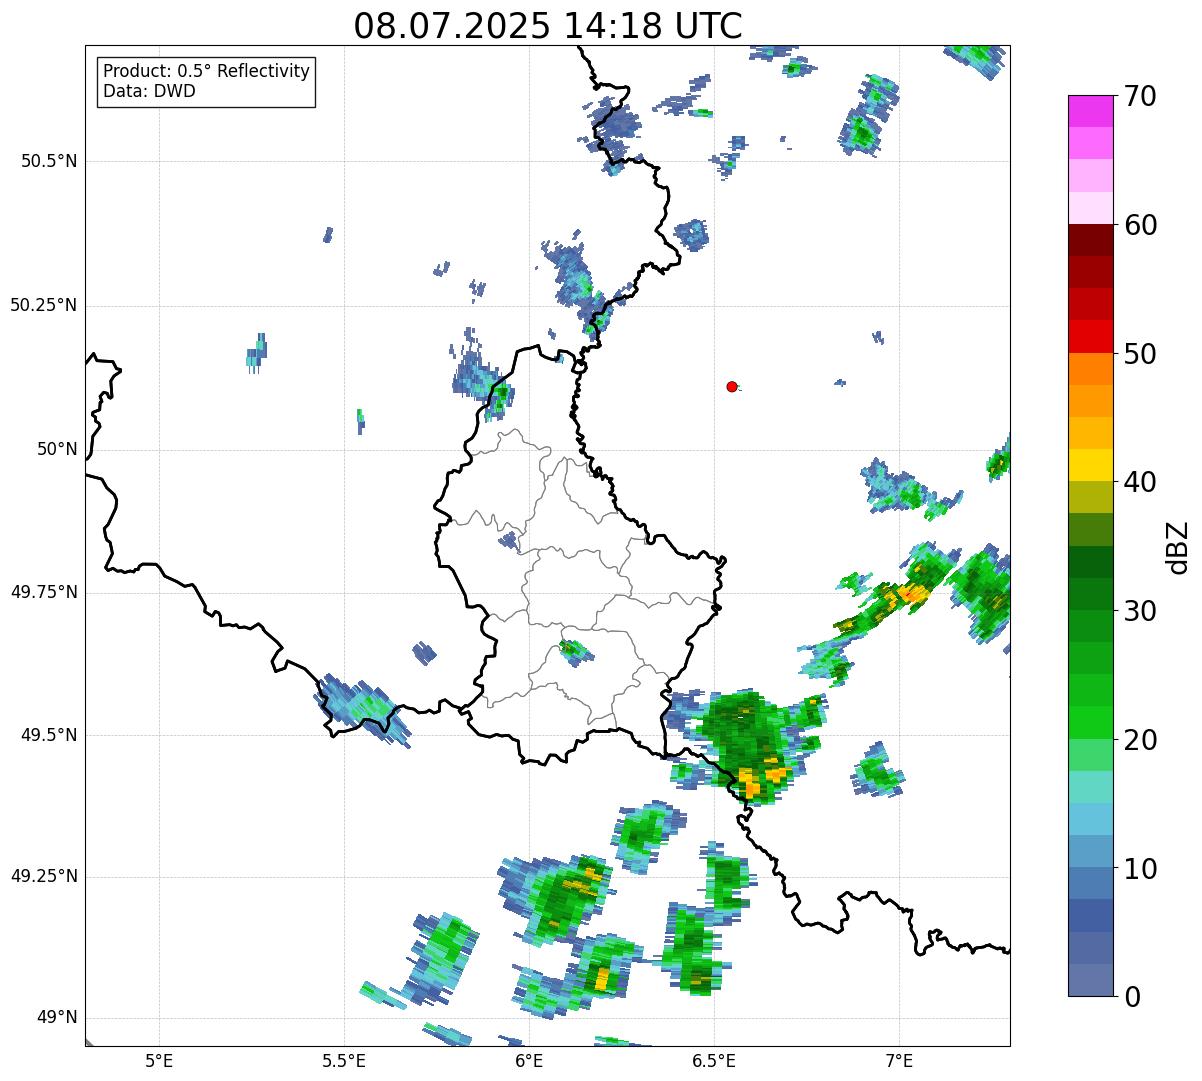Viewport: 1202px width, 1081px height.
Task: Click the red location marker dot
Action: 732,386
